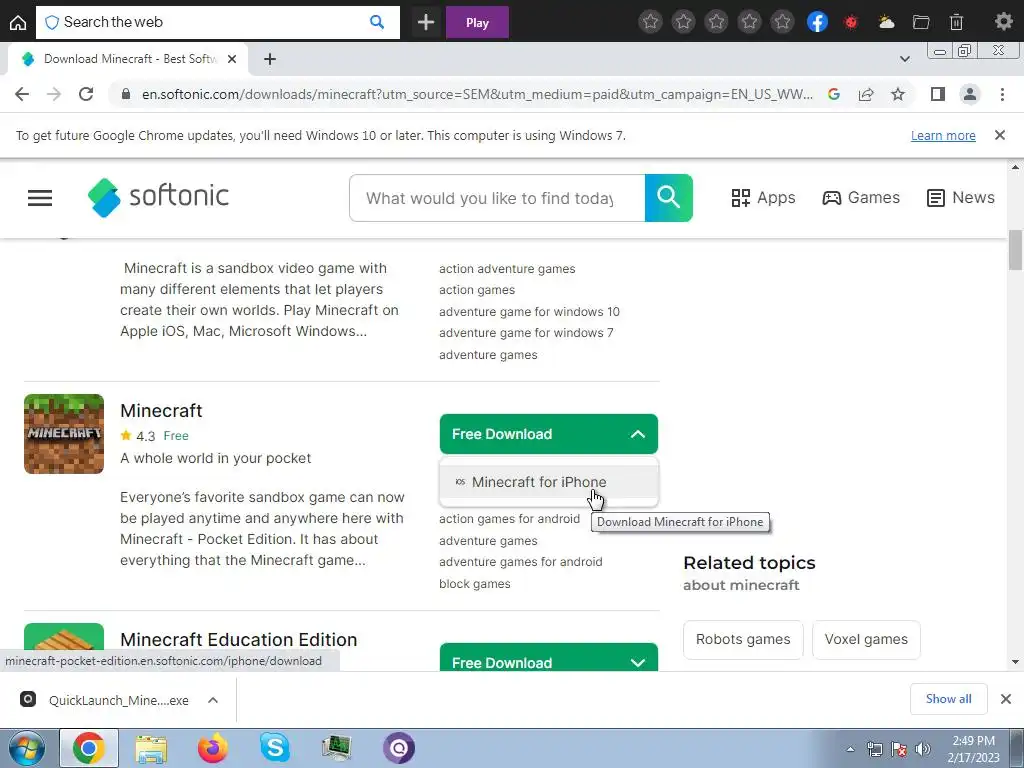Reload the current page
Viewport: 1024px width, 768px height.
click(86, 94)
